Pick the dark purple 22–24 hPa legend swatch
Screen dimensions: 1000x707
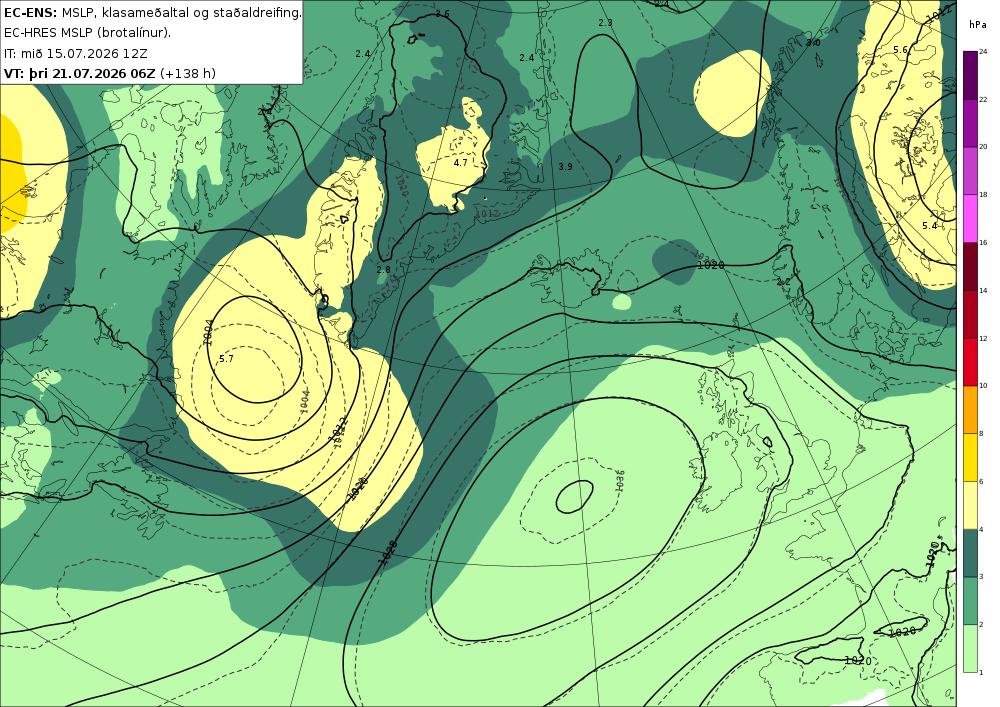970,75
